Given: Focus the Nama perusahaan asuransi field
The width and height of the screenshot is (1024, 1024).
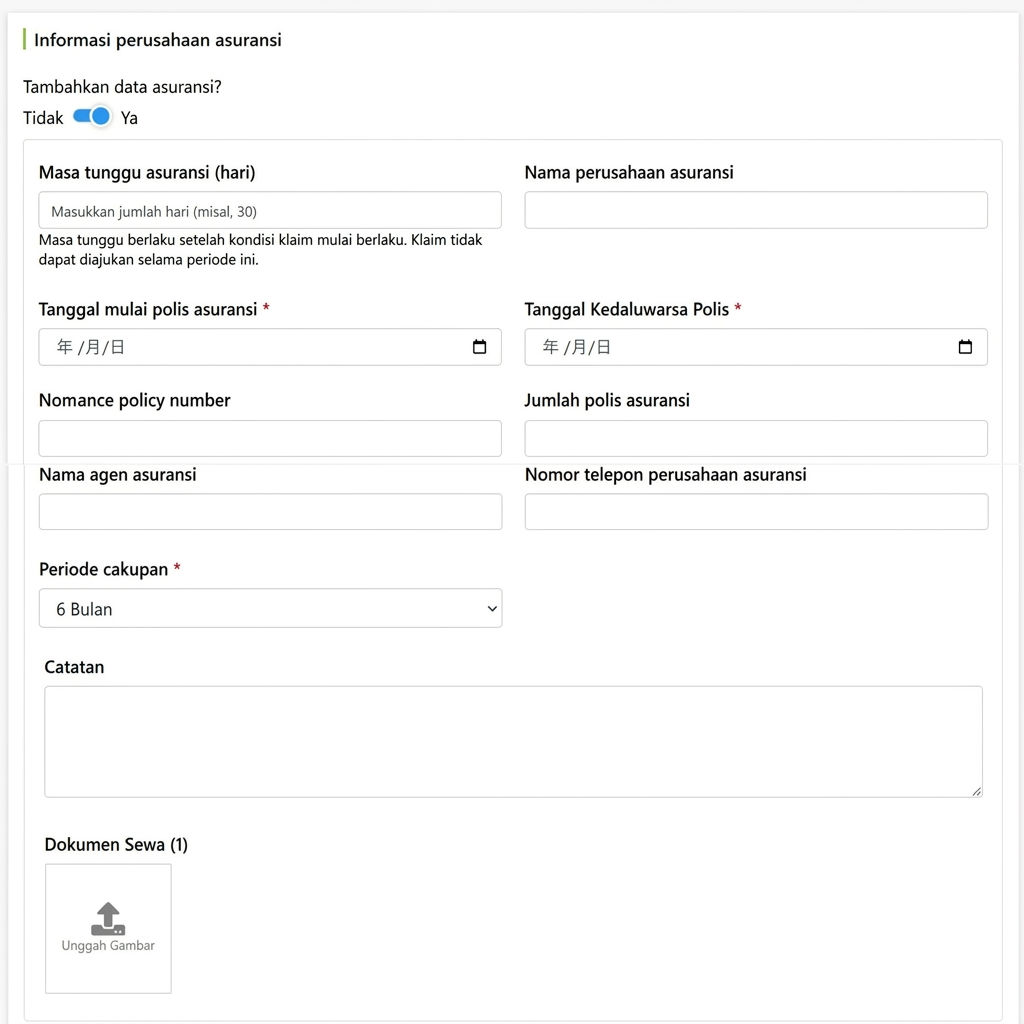Looking at the screenshot, I should pos(756,210).
